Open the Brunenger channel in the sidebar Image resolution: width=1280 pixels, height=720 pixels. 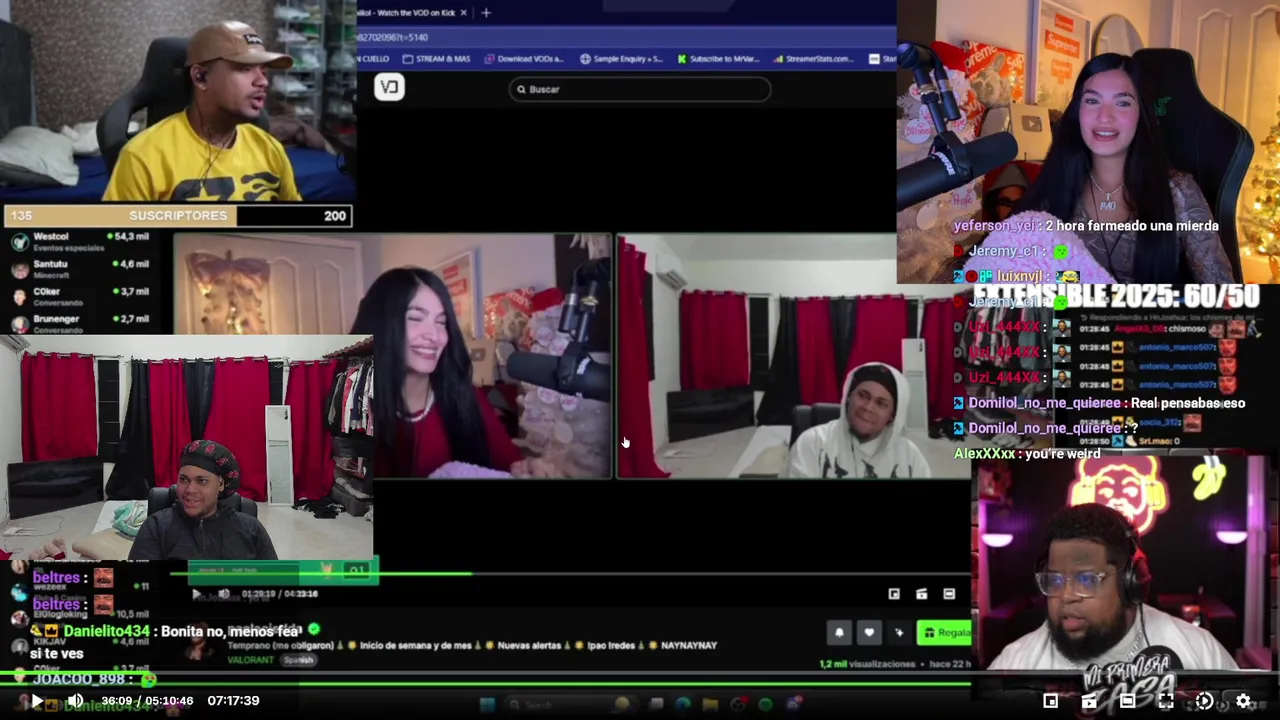pyautogui.click(x=80, y=323)
